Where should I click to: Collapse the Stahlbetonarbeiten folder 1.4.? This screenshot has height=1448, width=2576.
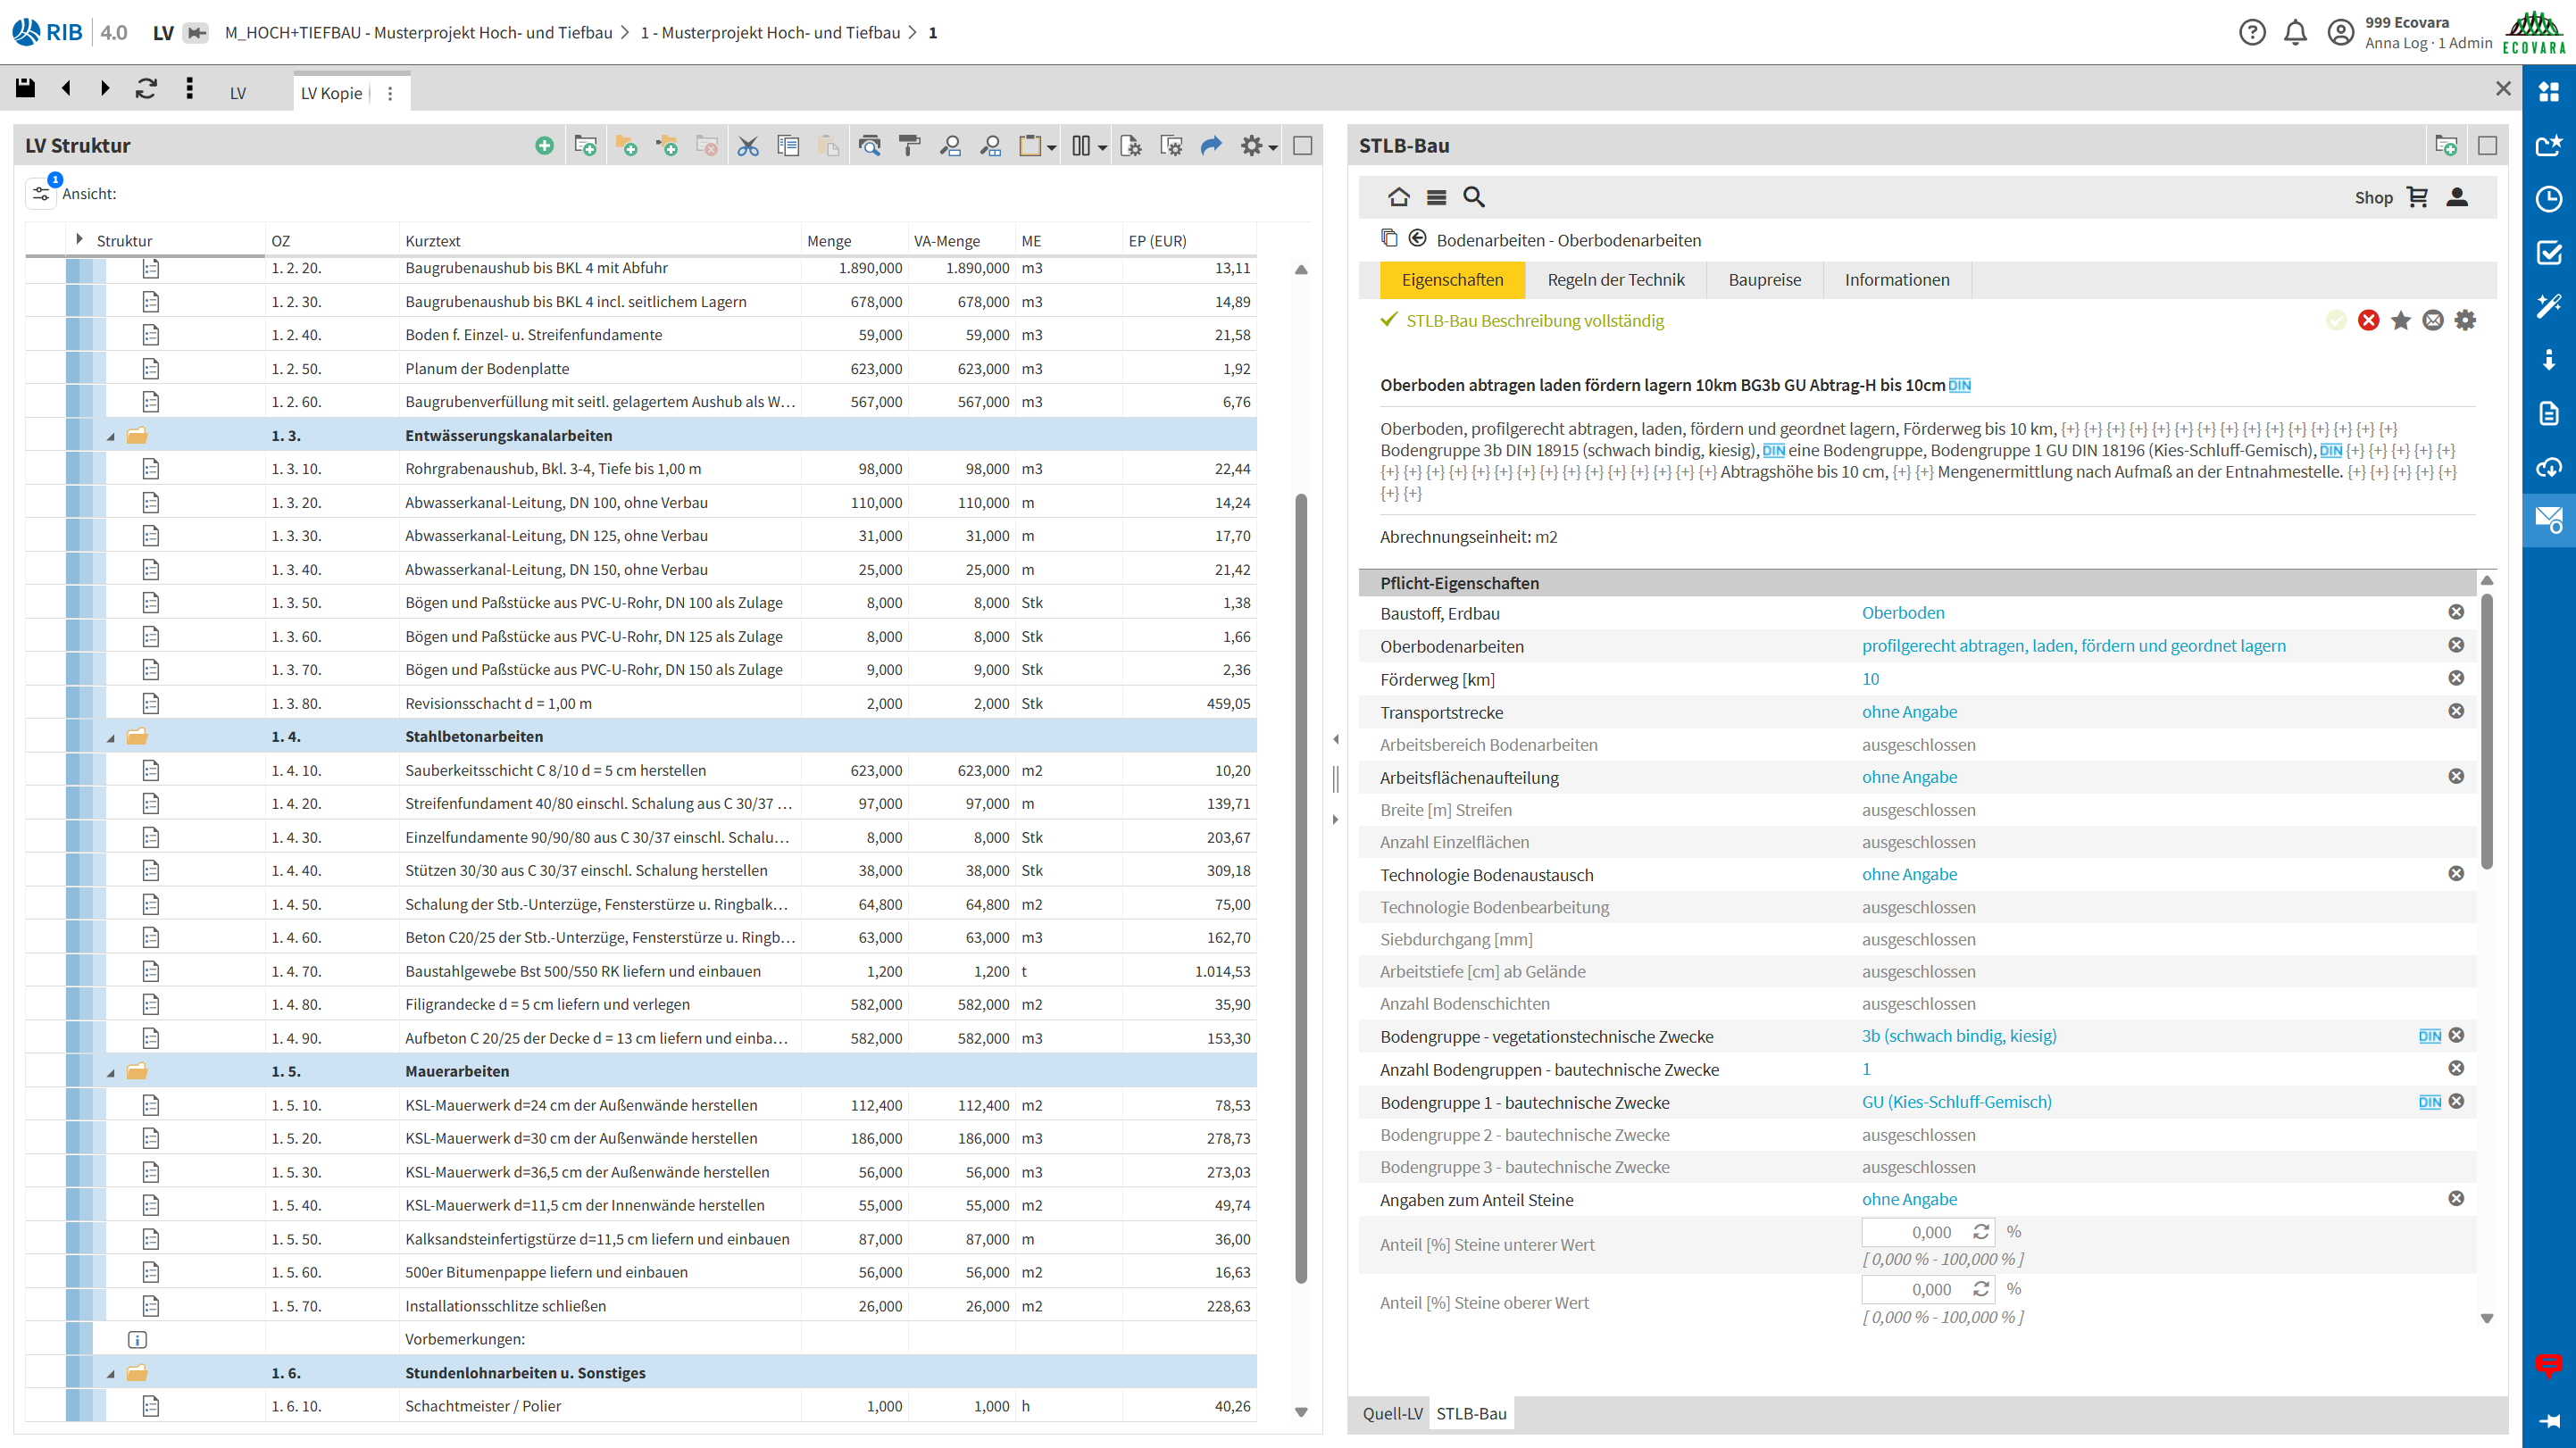(111, 738)
